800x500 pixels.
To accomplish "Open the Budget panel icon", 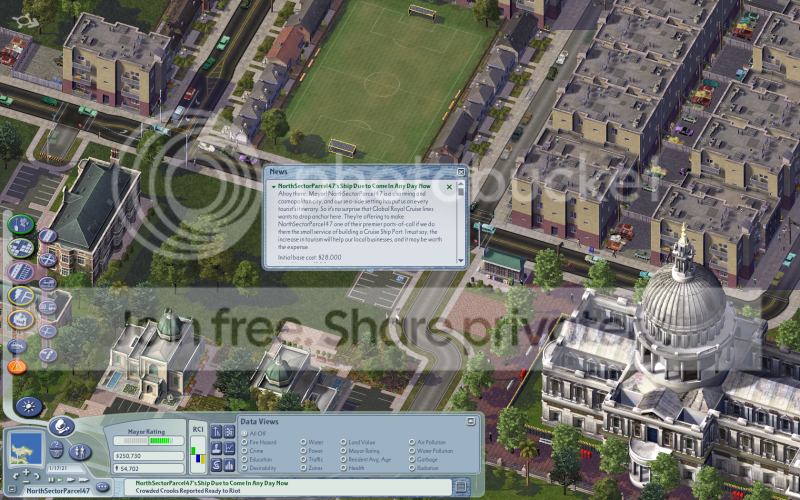I will click(x=216, y=465).
